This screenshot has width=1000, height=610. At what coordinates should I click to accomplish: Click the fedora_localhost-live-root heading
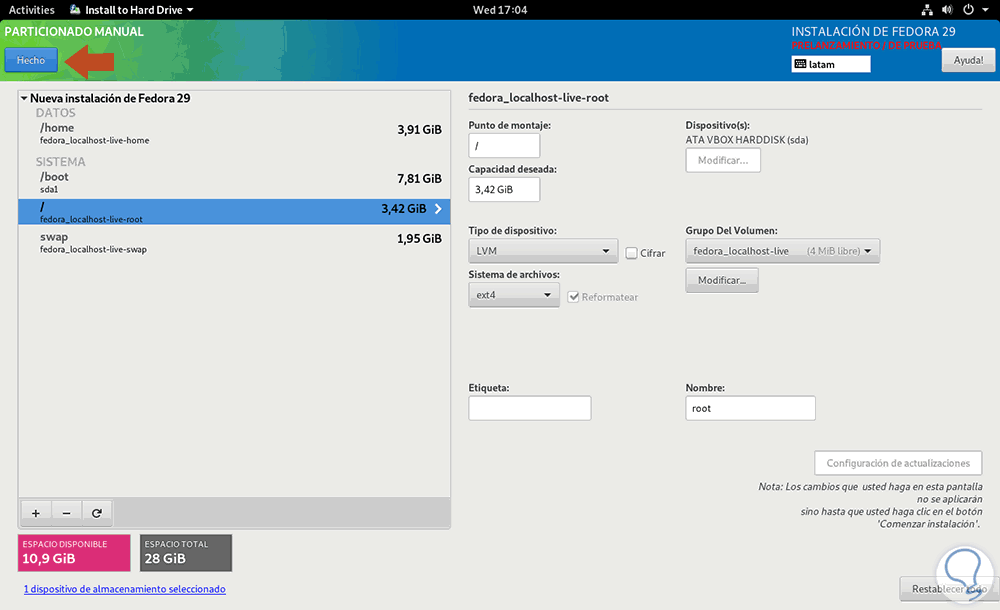point(538,98)
